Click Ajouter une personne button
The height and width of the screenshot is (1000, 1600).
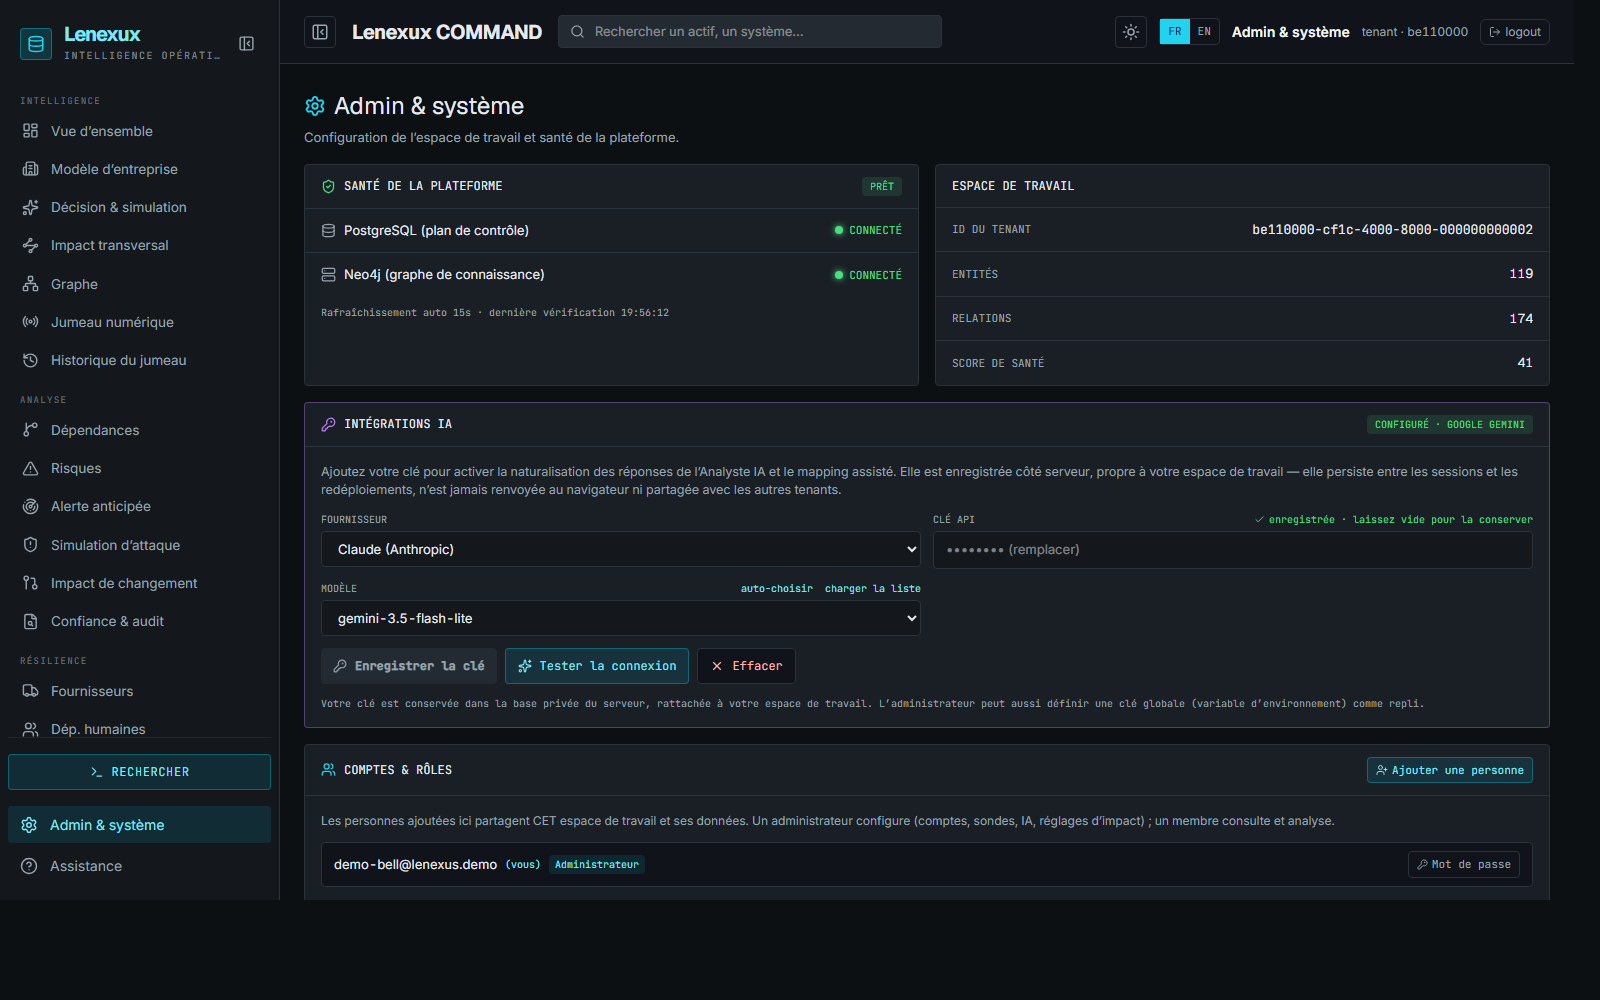pyautogui.click(x=1449, y=770)
